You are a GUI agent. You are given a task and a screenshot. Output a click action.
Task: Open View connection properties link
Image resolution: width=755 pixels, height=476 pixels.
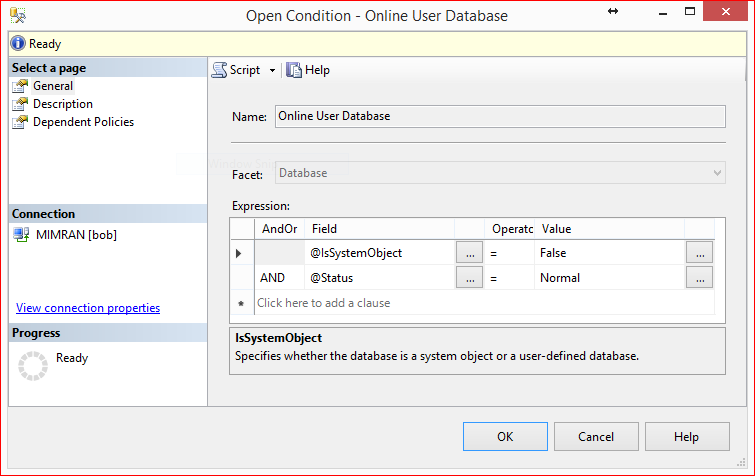pyautogui.click(x=88, y=308)
